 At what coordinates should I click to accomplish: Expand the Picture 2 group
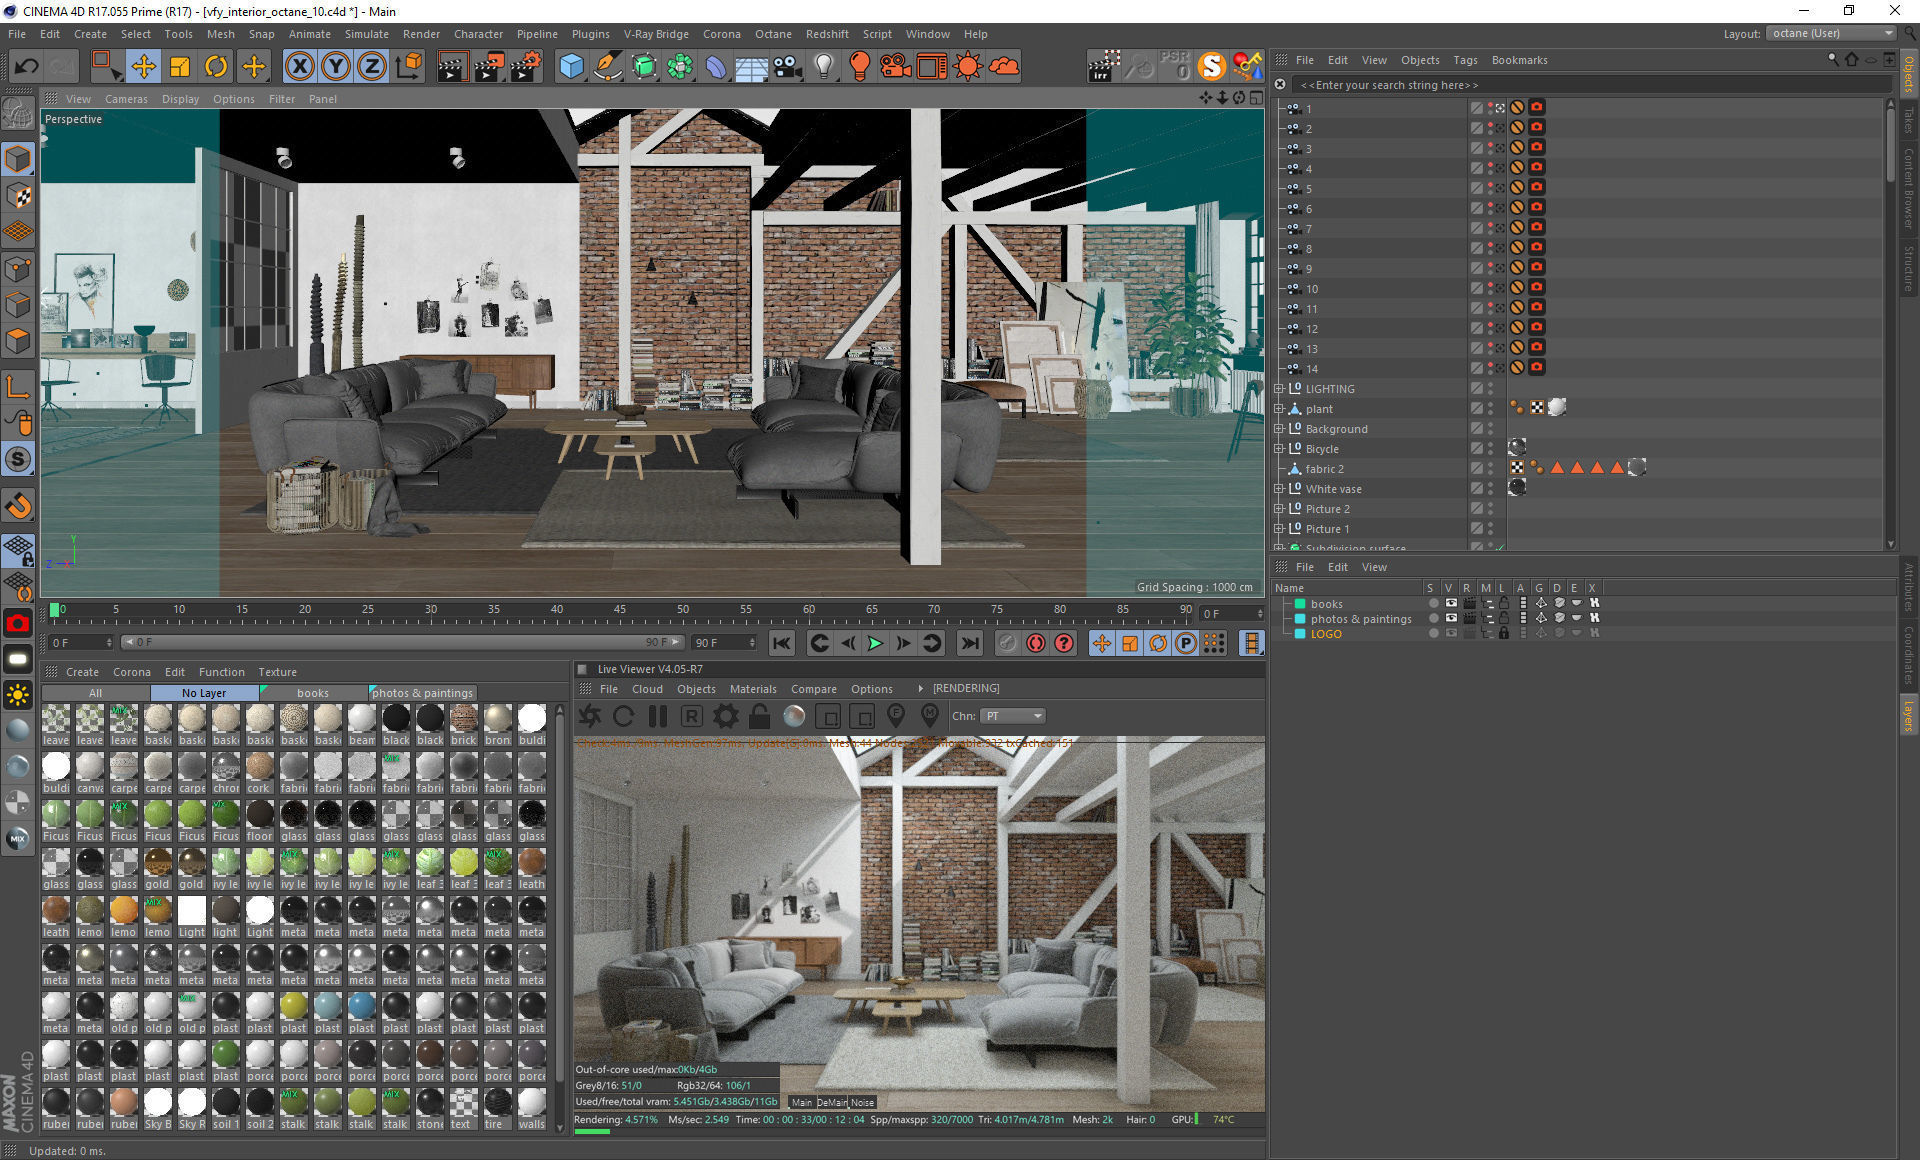(x=1279, y=509)
